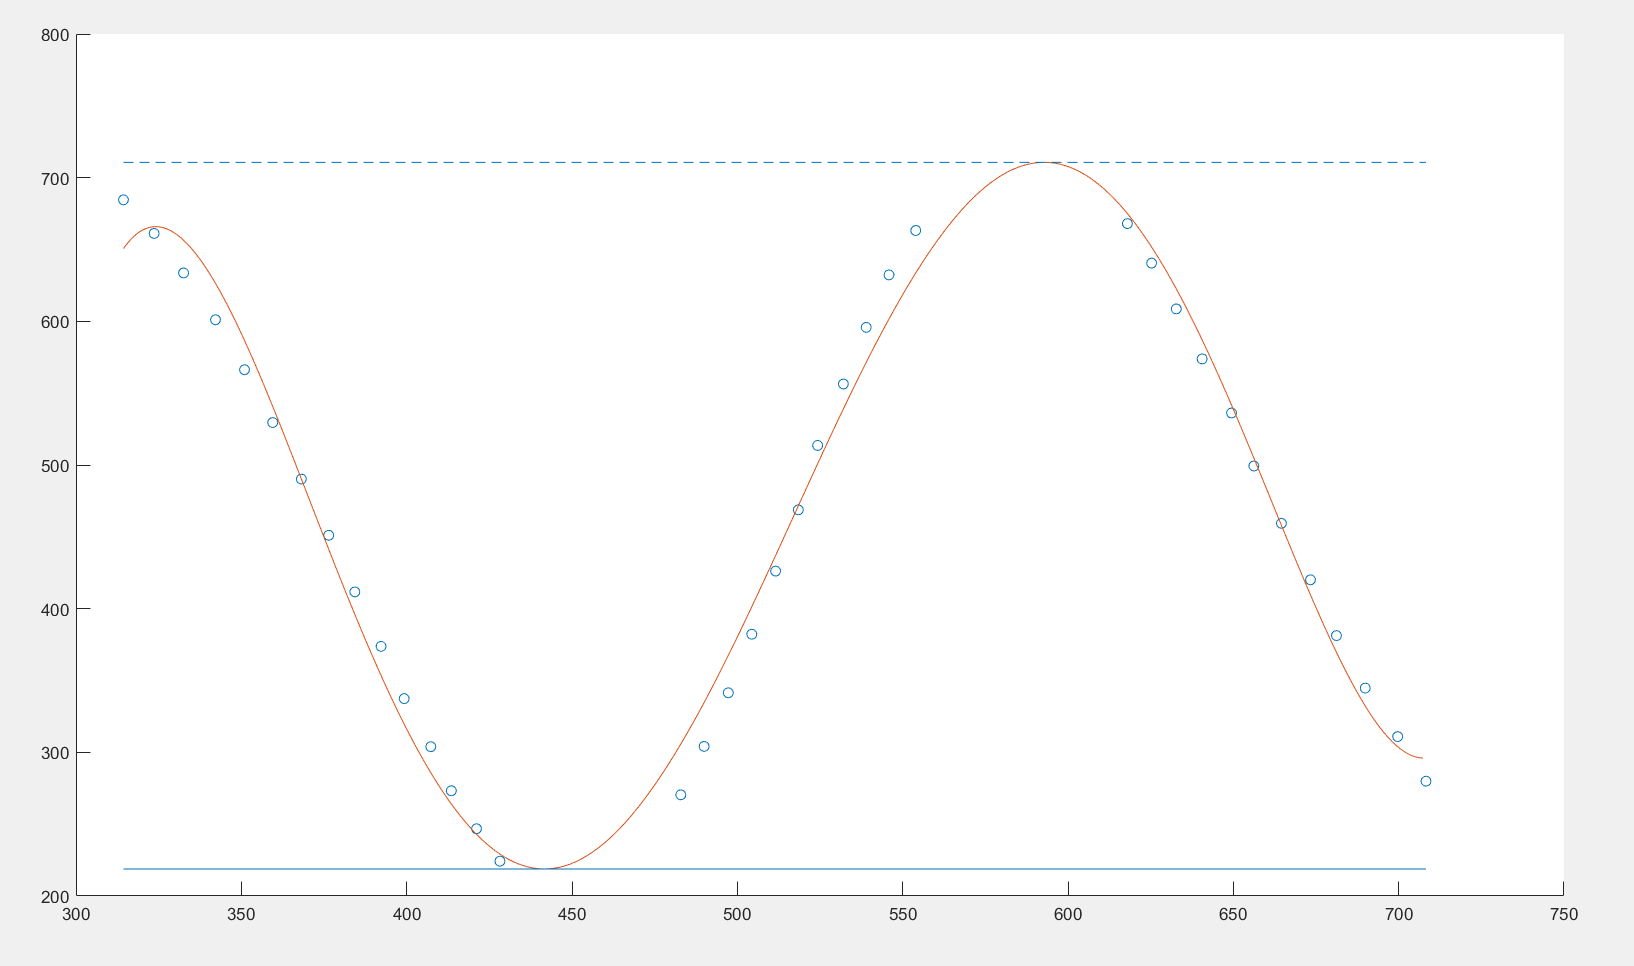Click the y-axis tick label 800
The width and height of the screenshot is (1634, 966).
coord(55,35)
